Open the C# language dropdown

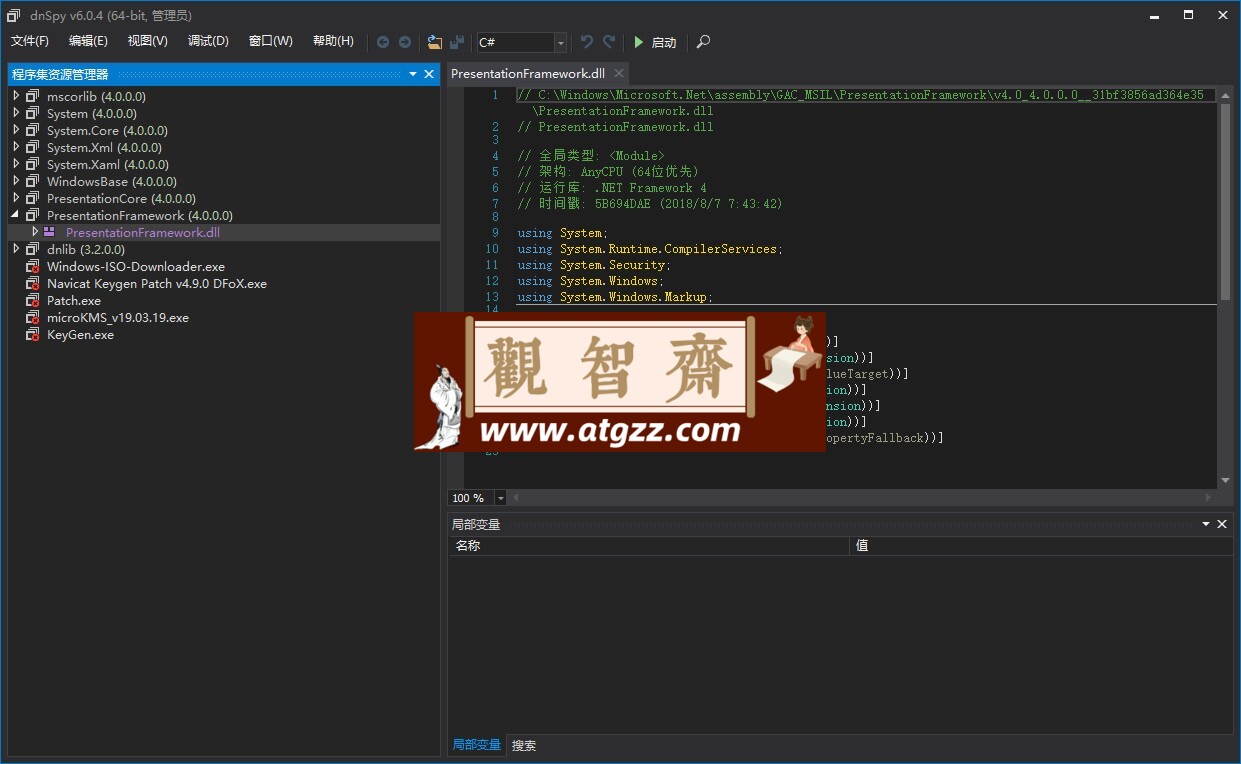pos(560,42)
